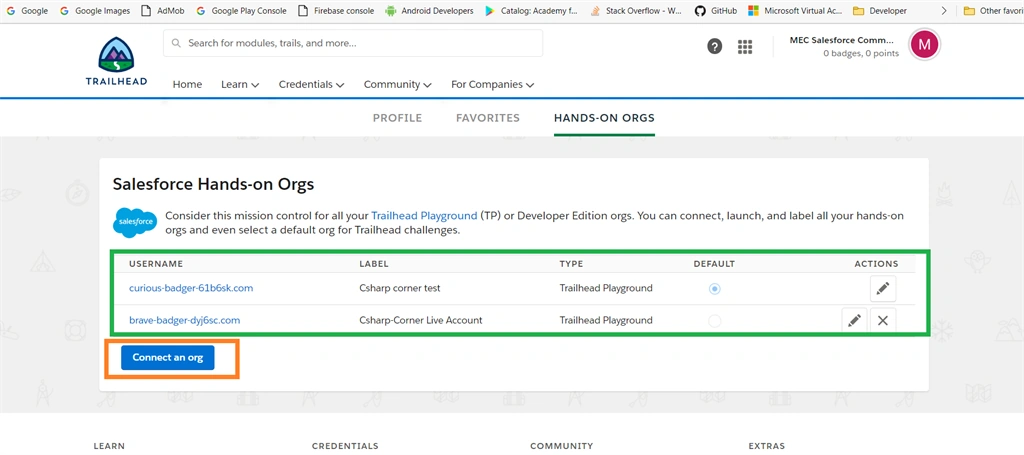The image size is (1024, 455).
Task: Set brave-badger as default org
Action: tap(714, 321)
